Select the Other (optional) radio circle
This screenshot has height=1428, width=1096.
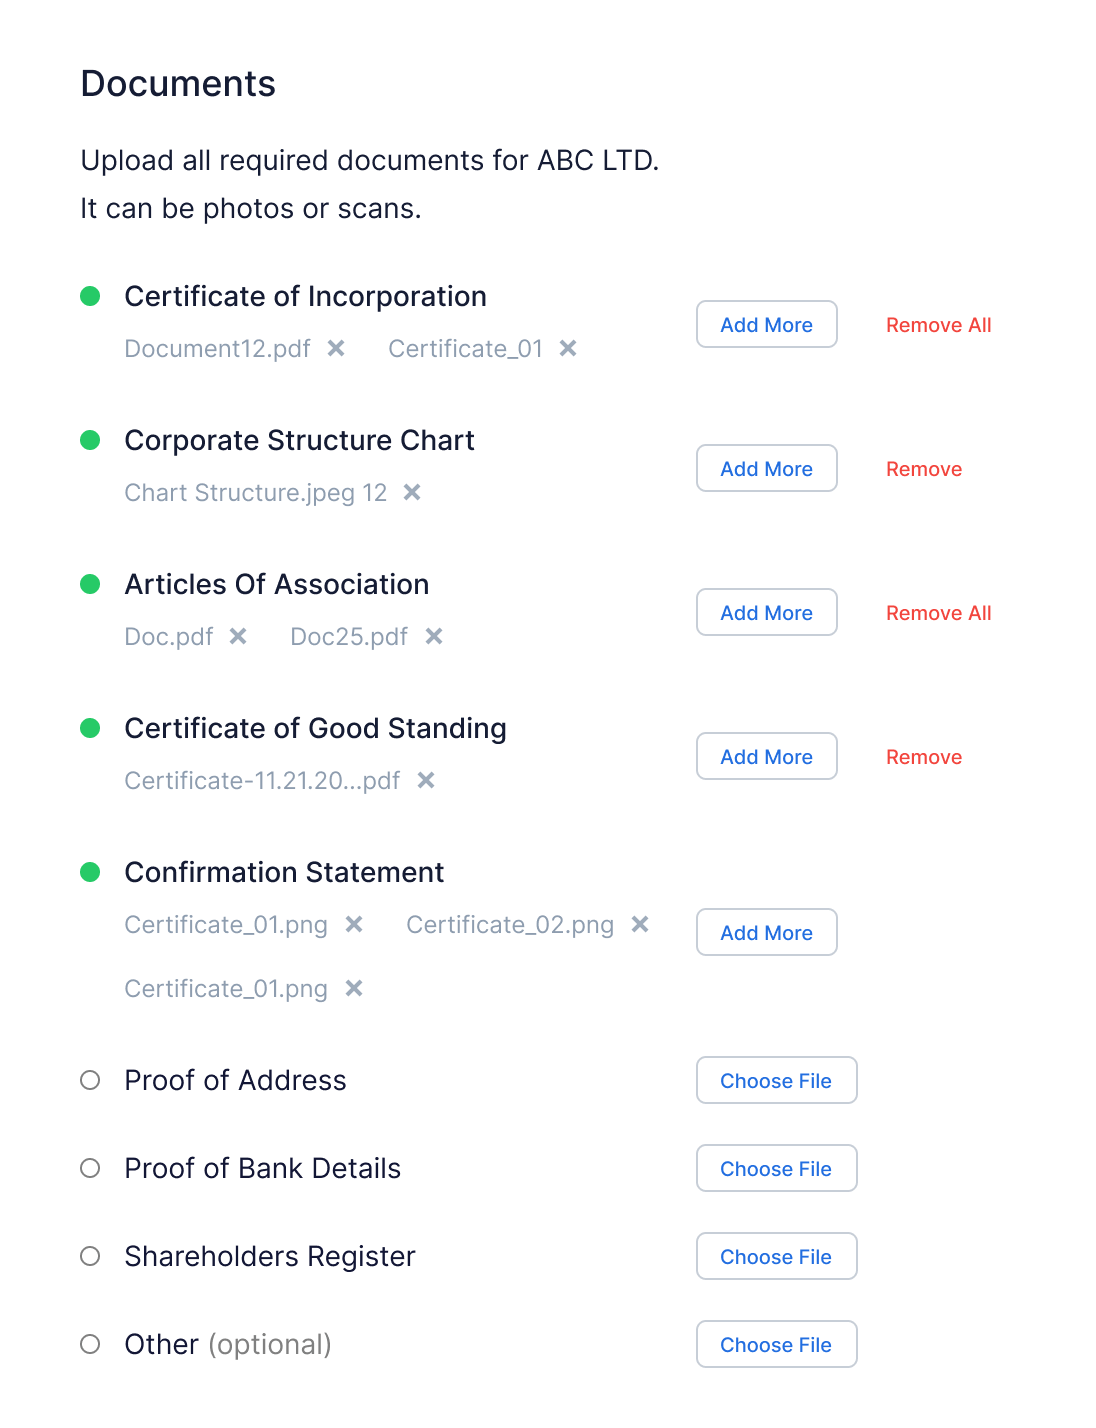90,1344
